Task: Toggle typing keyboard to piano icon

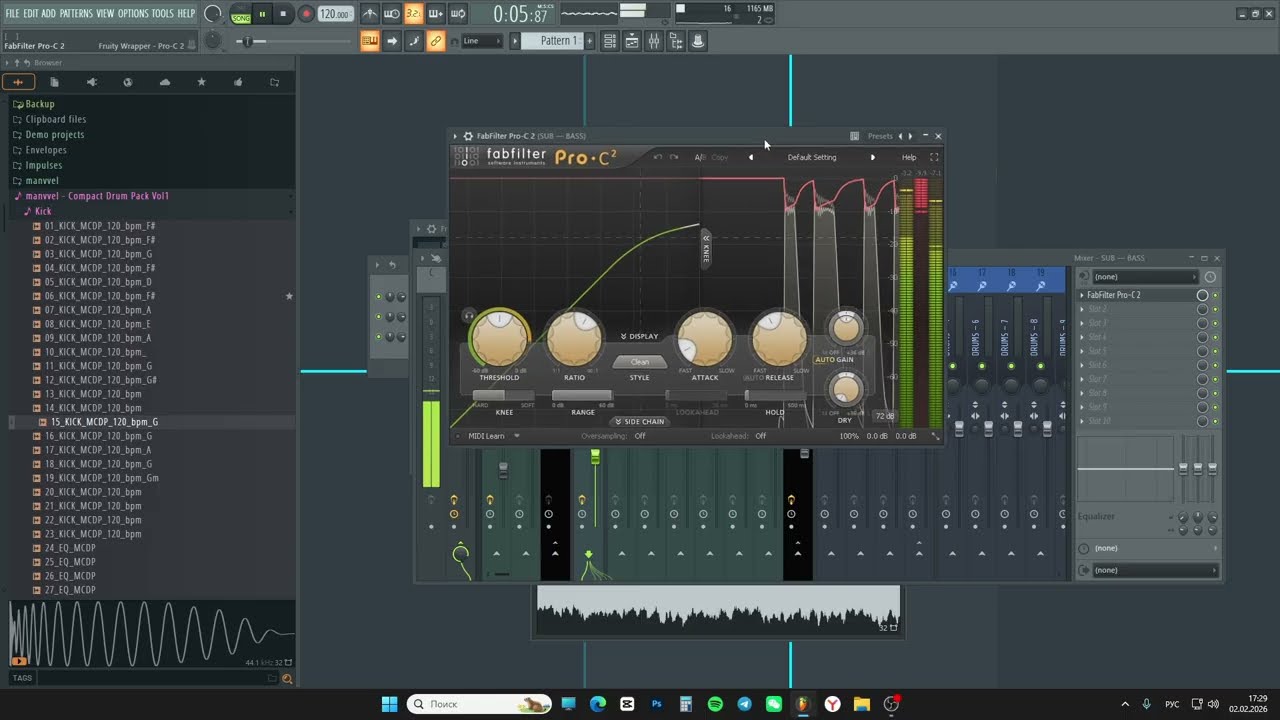Action: click(x=369, y=41)
